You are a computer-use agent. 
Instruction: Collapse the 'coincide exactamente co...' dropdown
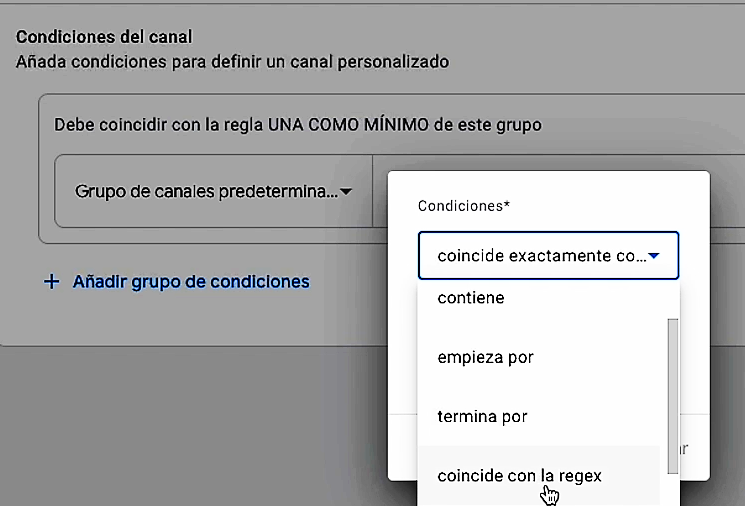(x=547, y=256)
